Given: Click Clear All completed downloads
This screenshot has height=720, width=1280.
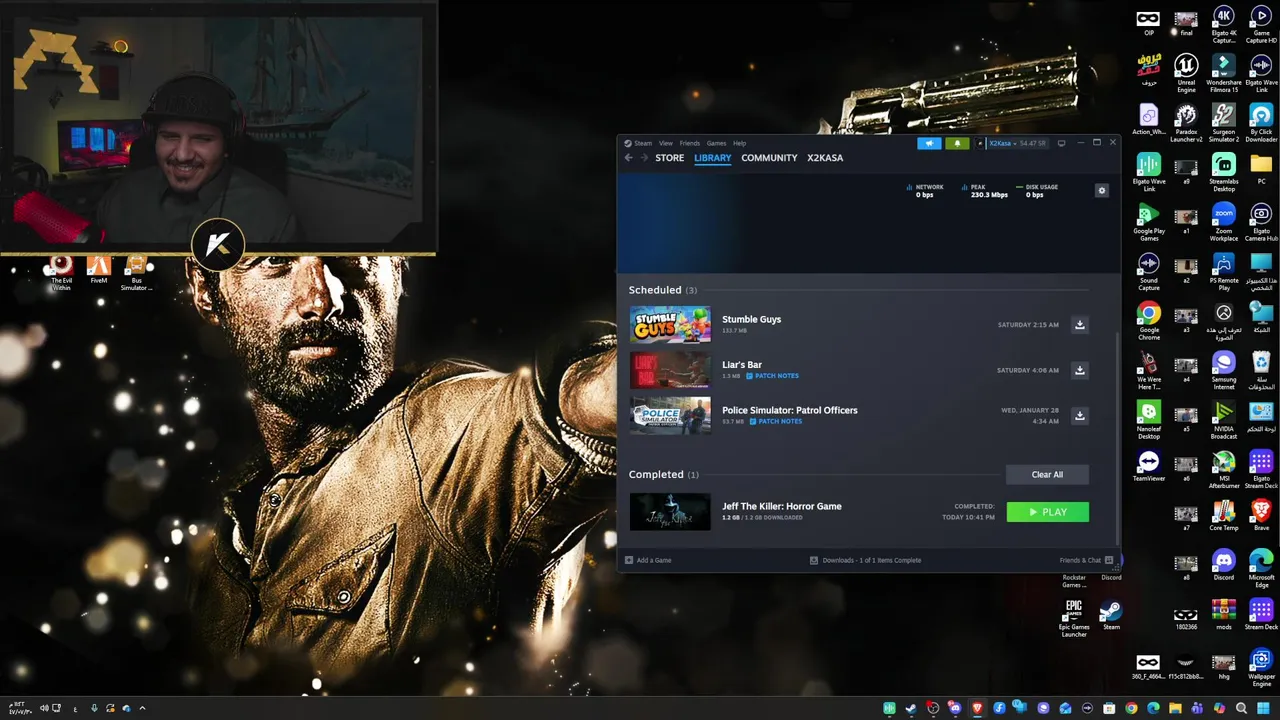Looking at the screenshot, I should tap(1047, 475).
